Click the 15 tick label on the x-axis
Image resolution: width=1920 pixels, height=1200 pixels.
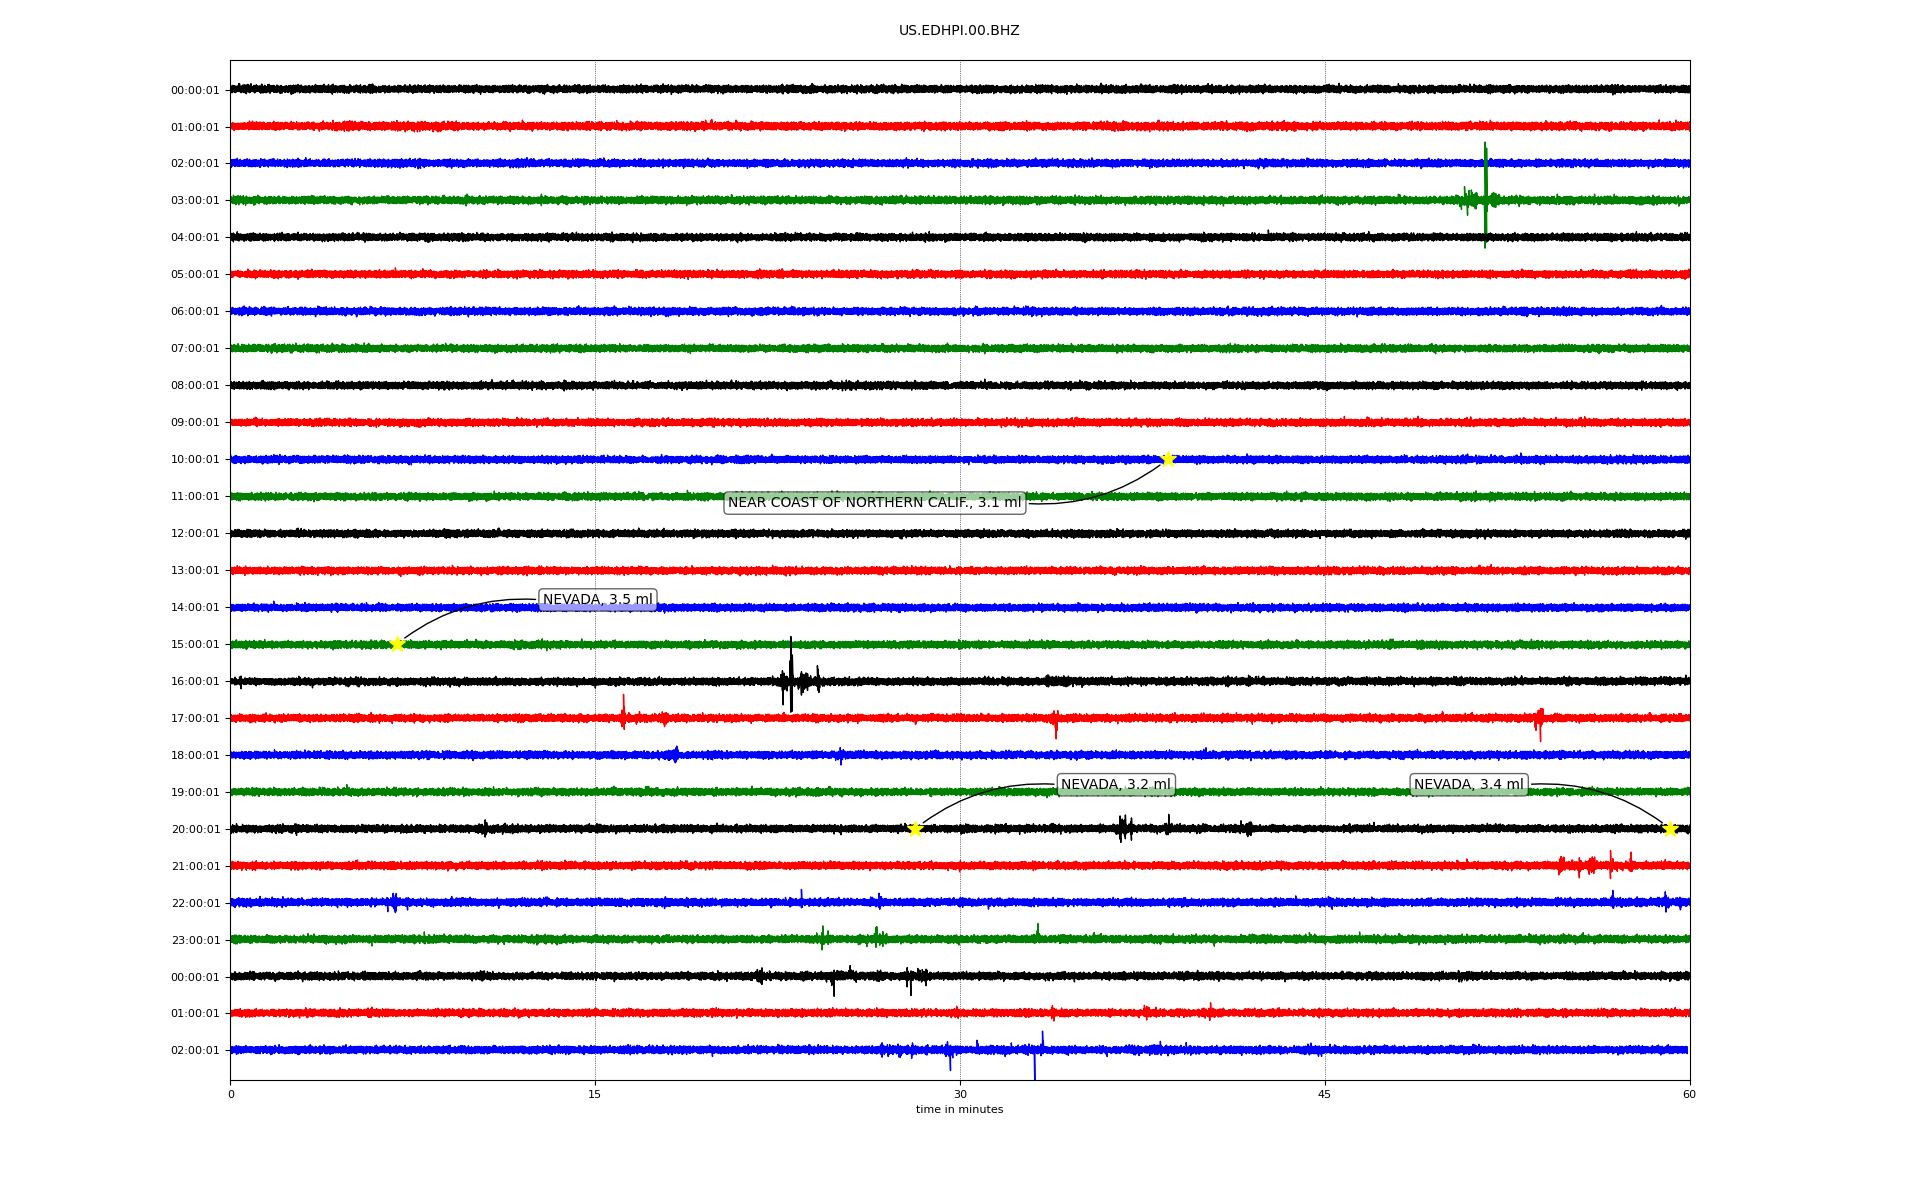click(x=595, y=1094)
